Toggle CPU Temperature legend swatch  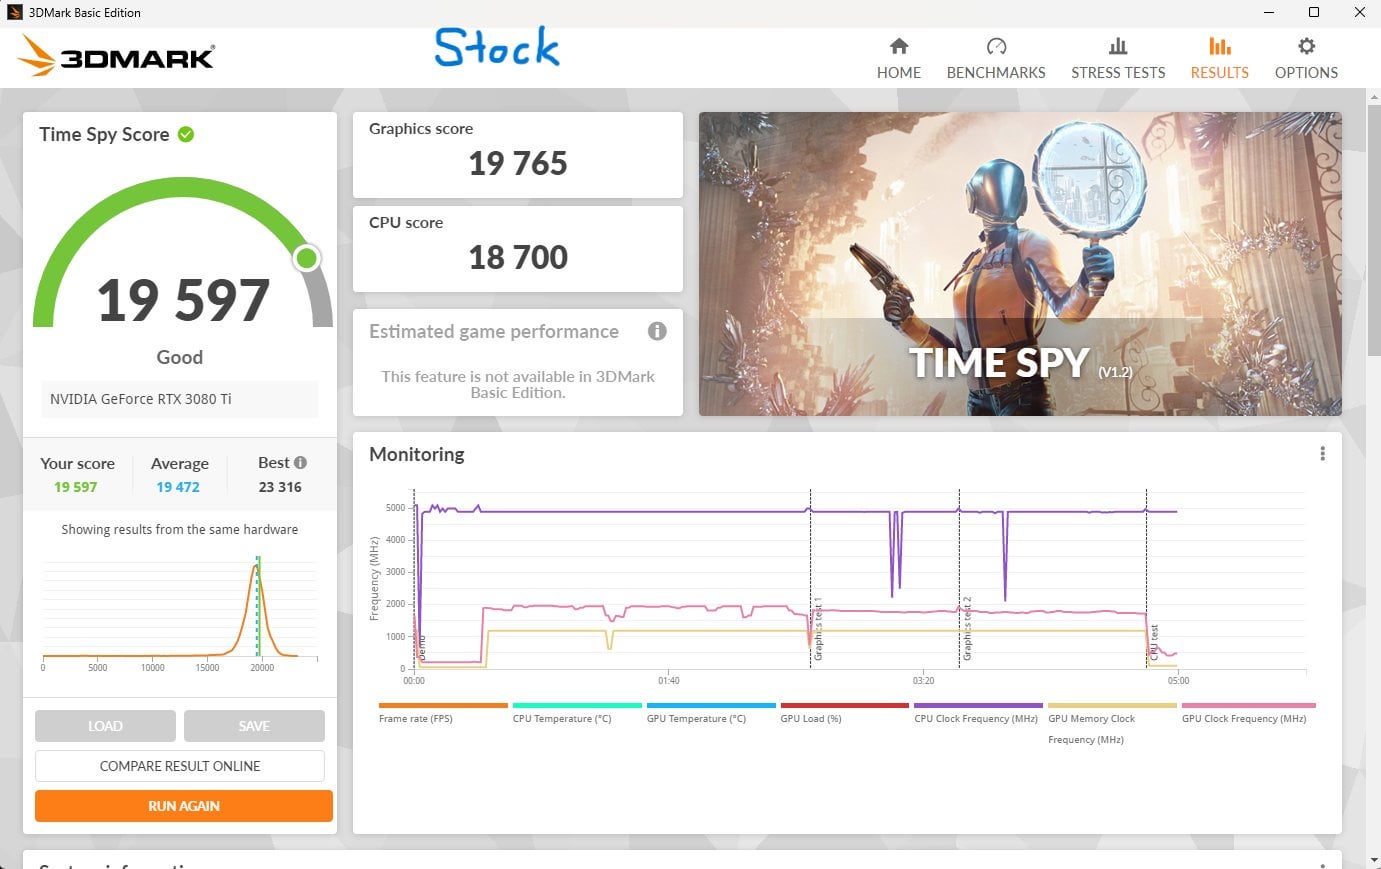577,705
